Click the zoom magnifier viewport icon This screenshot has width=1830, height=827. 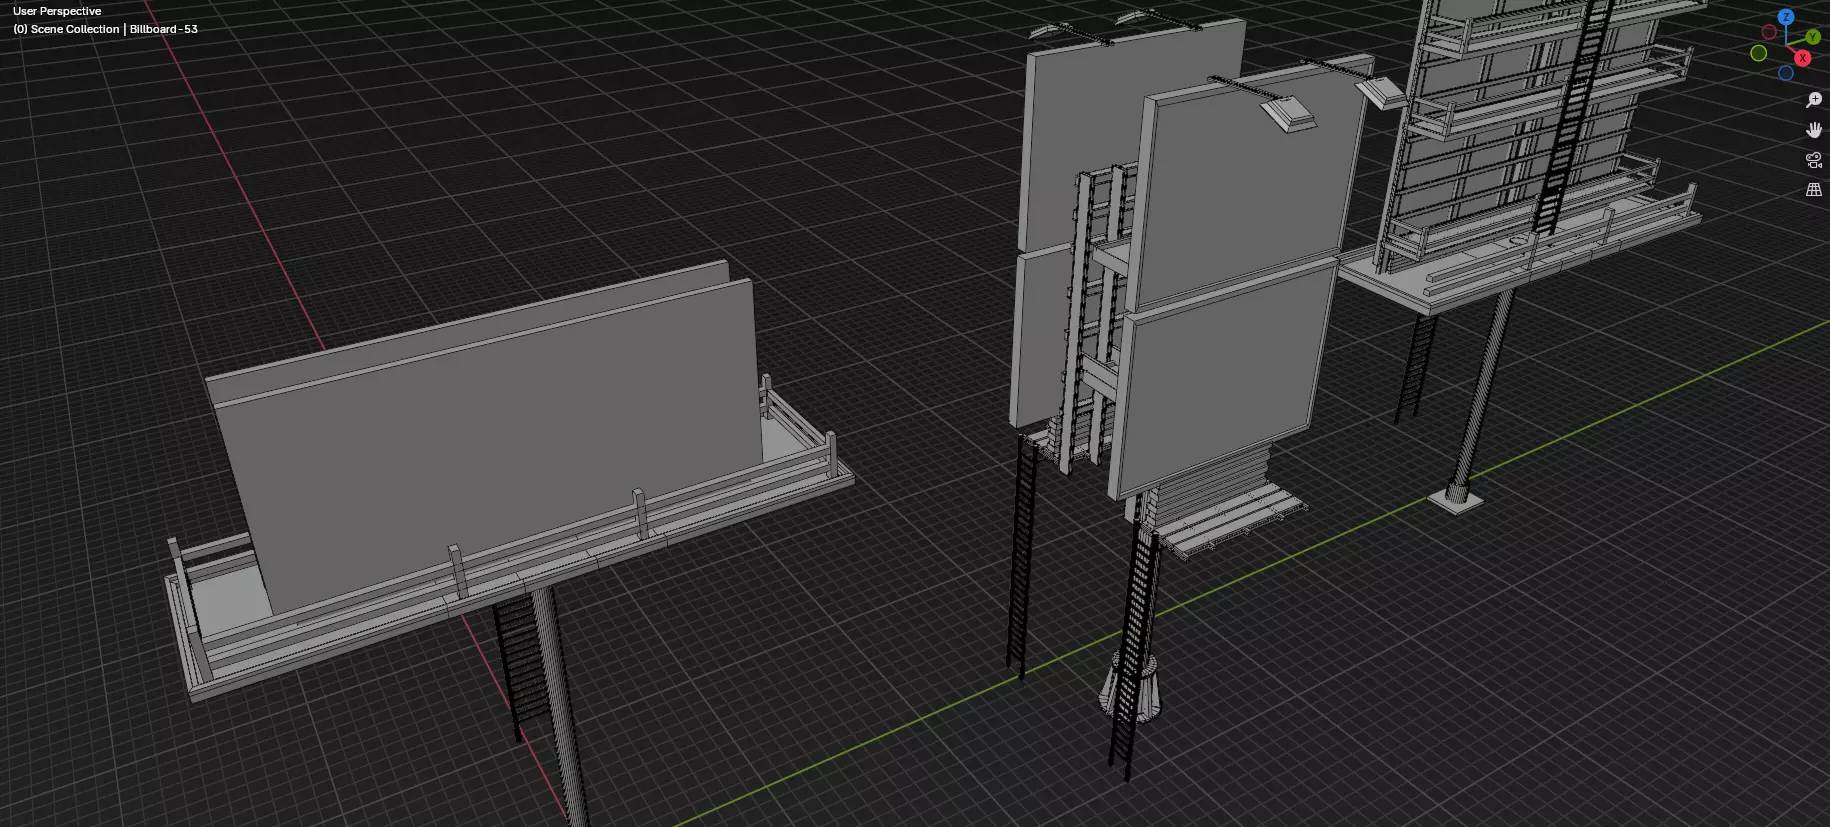click(x=1814, y=100)
